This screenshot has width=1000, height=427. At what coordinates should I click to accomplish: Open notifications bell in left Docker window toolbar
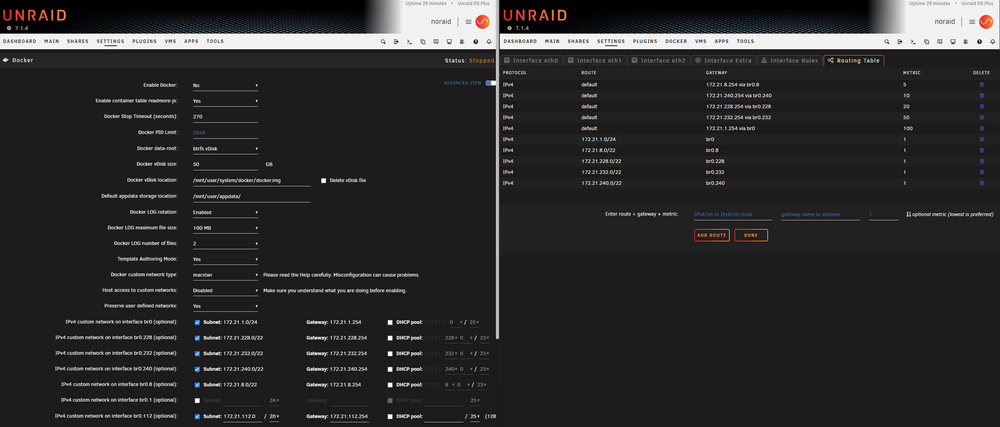click(489, 41)
